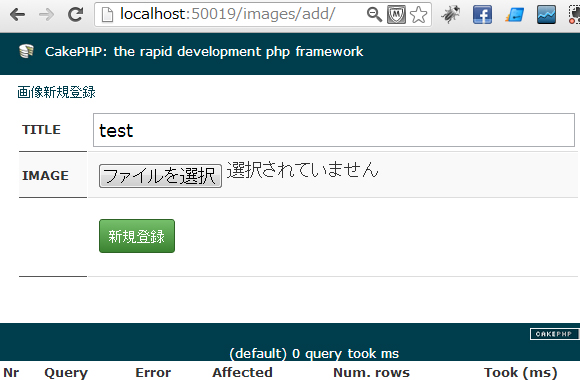Viewport: 580px width, 380px height.
Task: Open the zoom magnifier icon in address bar
Action: tap(374, 15)
